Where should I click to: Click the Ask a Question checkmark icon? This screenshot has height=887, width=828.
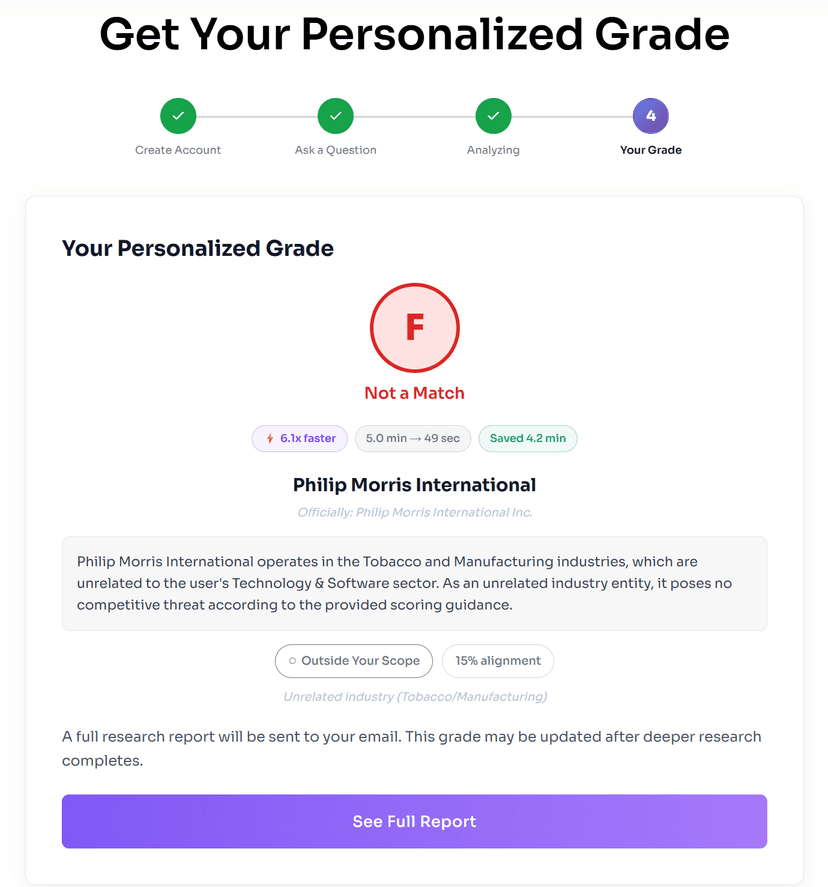pos(335,116)
